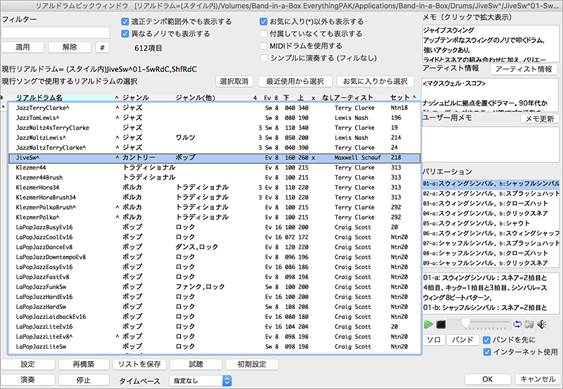The width and height of the screenshot is (563, 389).
Task: Click the # filter button
Action: (x=102, y=47)
